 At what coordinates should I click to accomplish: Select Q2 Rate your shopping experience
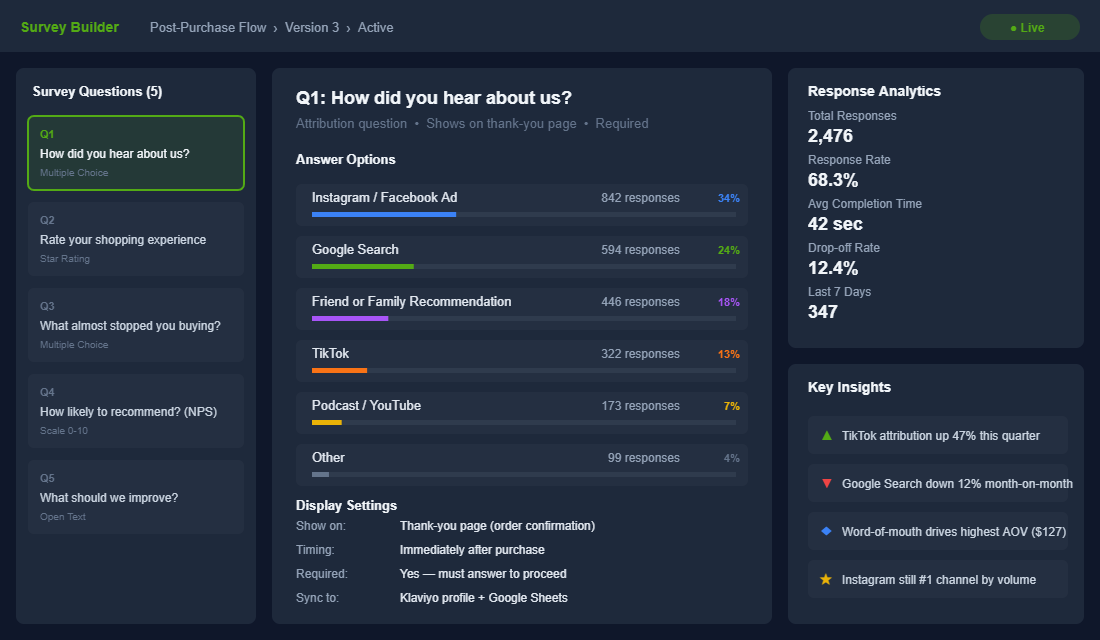(x=136, y=238)
